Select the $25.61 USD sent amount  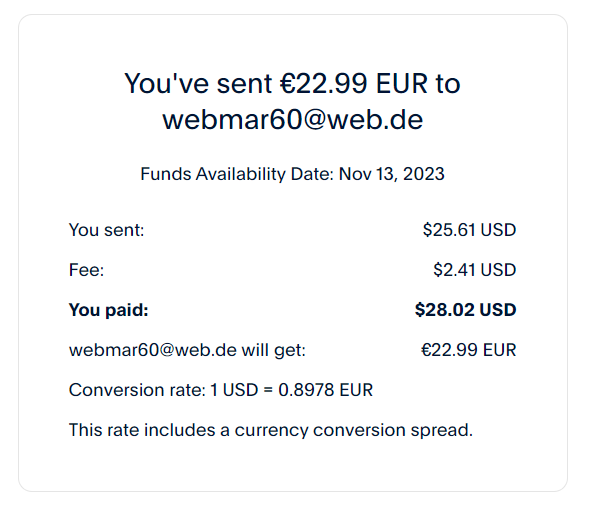tap(469, 230)
